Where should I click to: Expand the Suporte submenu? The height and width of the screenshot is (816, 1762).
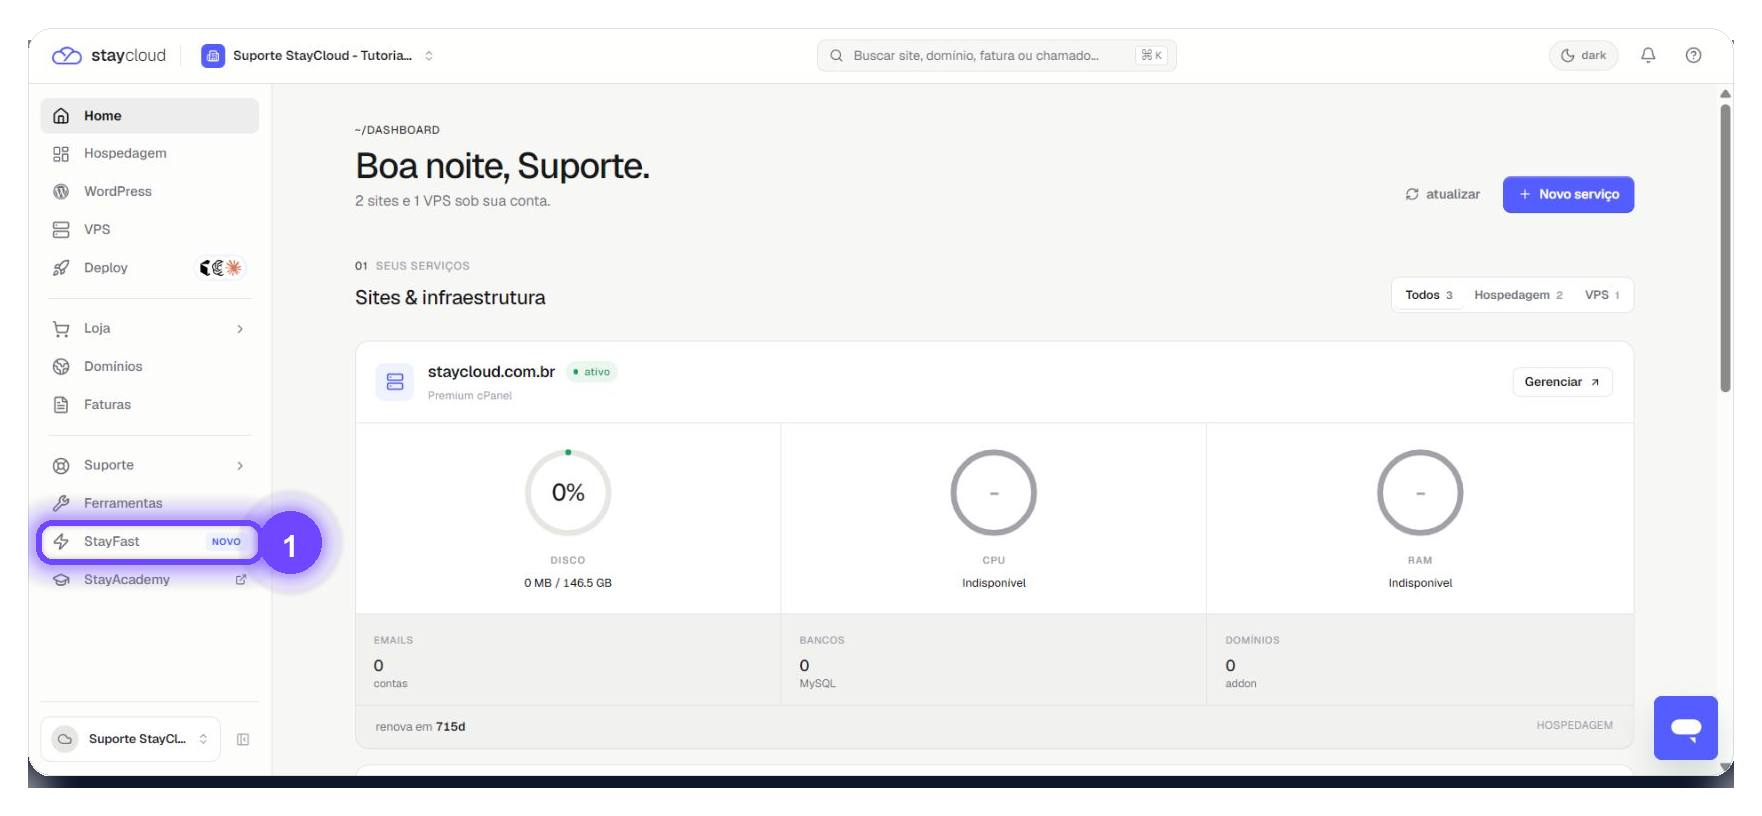pos(240,466)
